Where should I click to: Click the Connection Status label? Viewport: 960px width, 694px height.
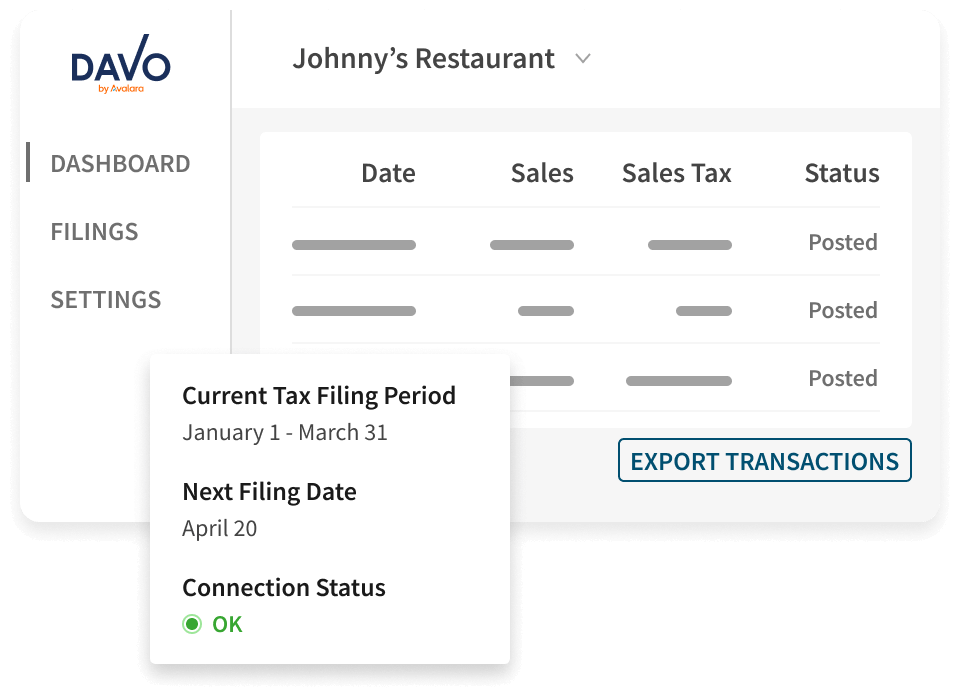point(283,588)
